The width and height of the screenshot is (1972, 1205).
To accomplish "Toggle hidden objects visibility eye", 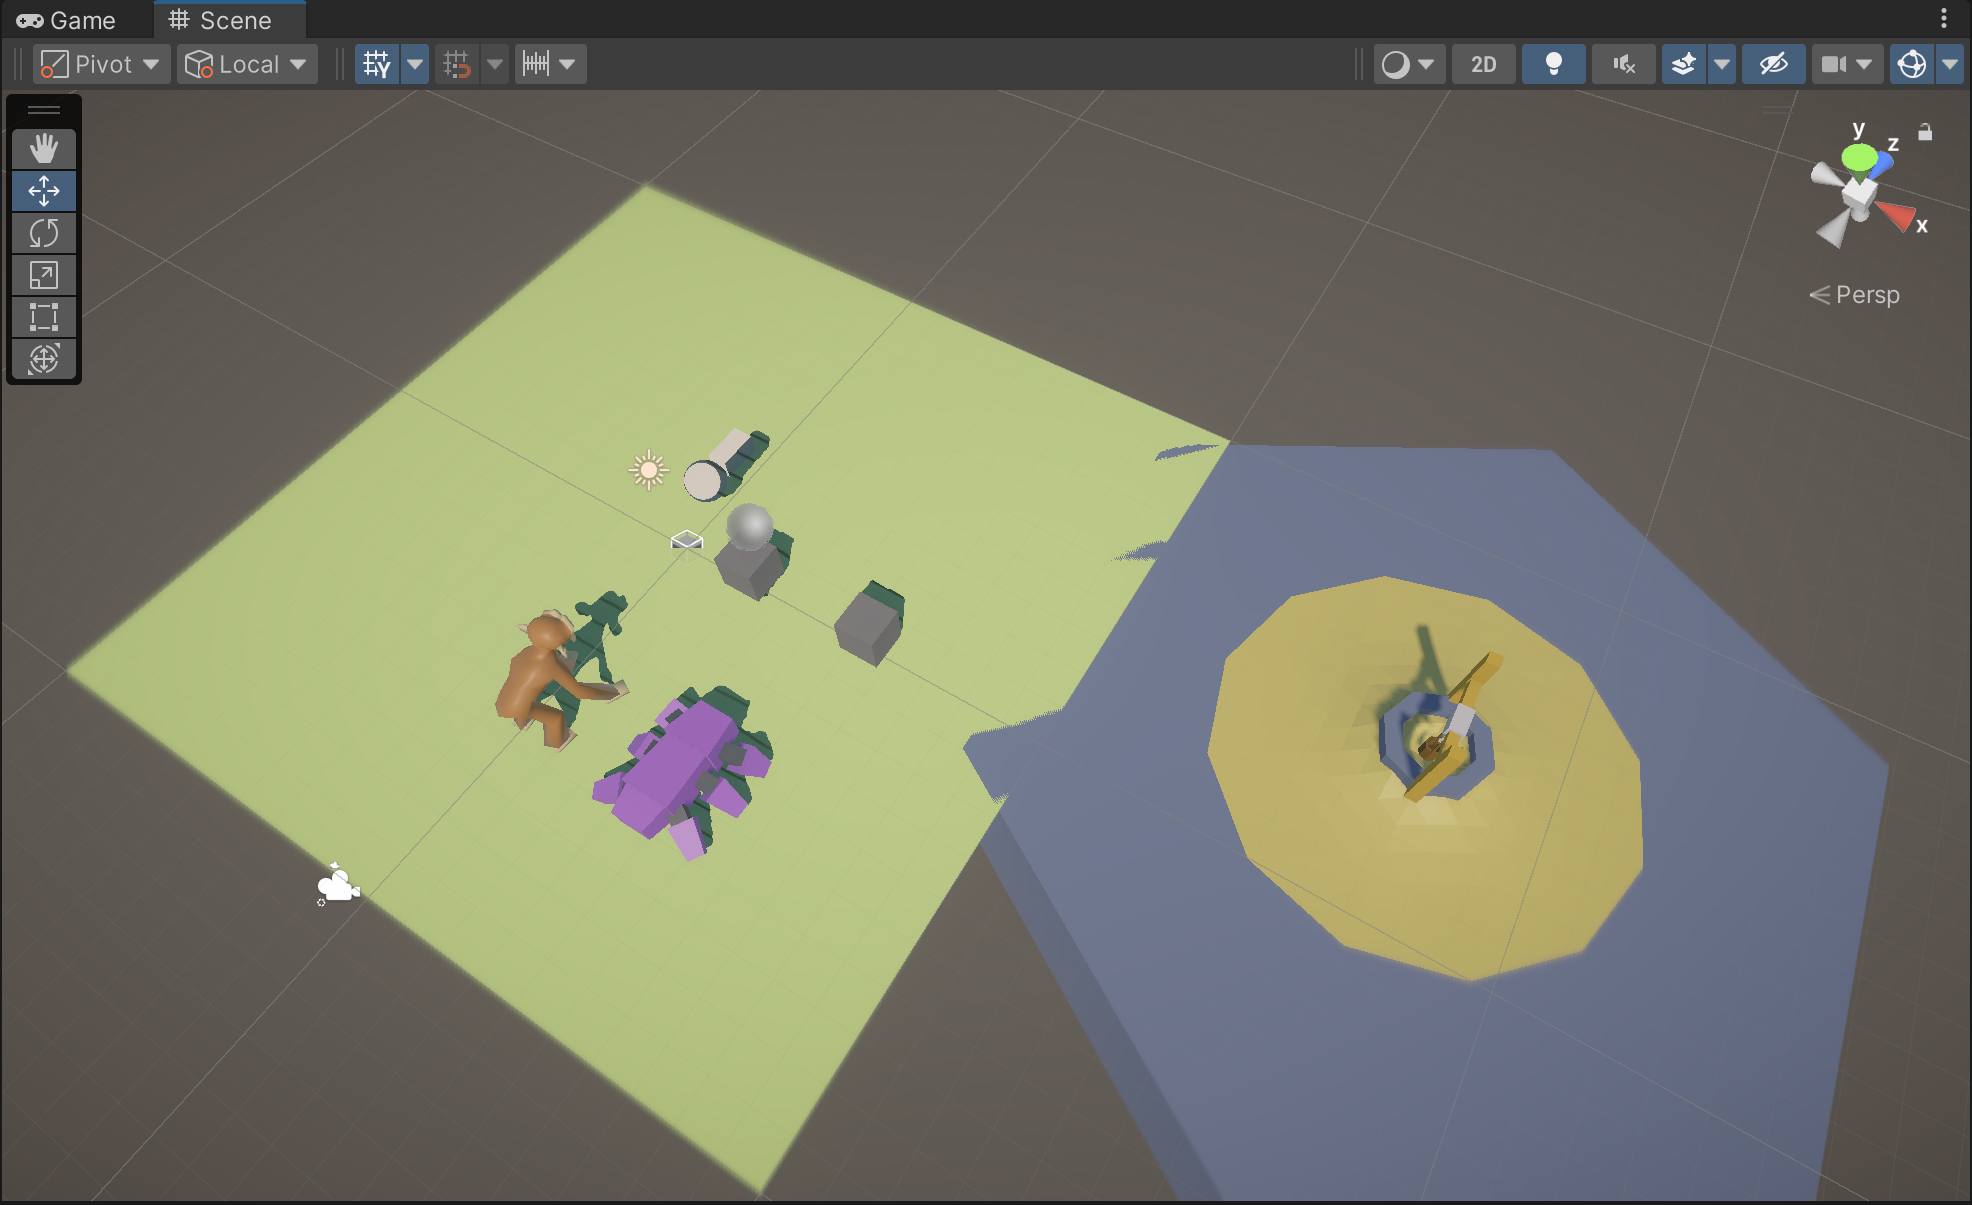I will 1773,64.
